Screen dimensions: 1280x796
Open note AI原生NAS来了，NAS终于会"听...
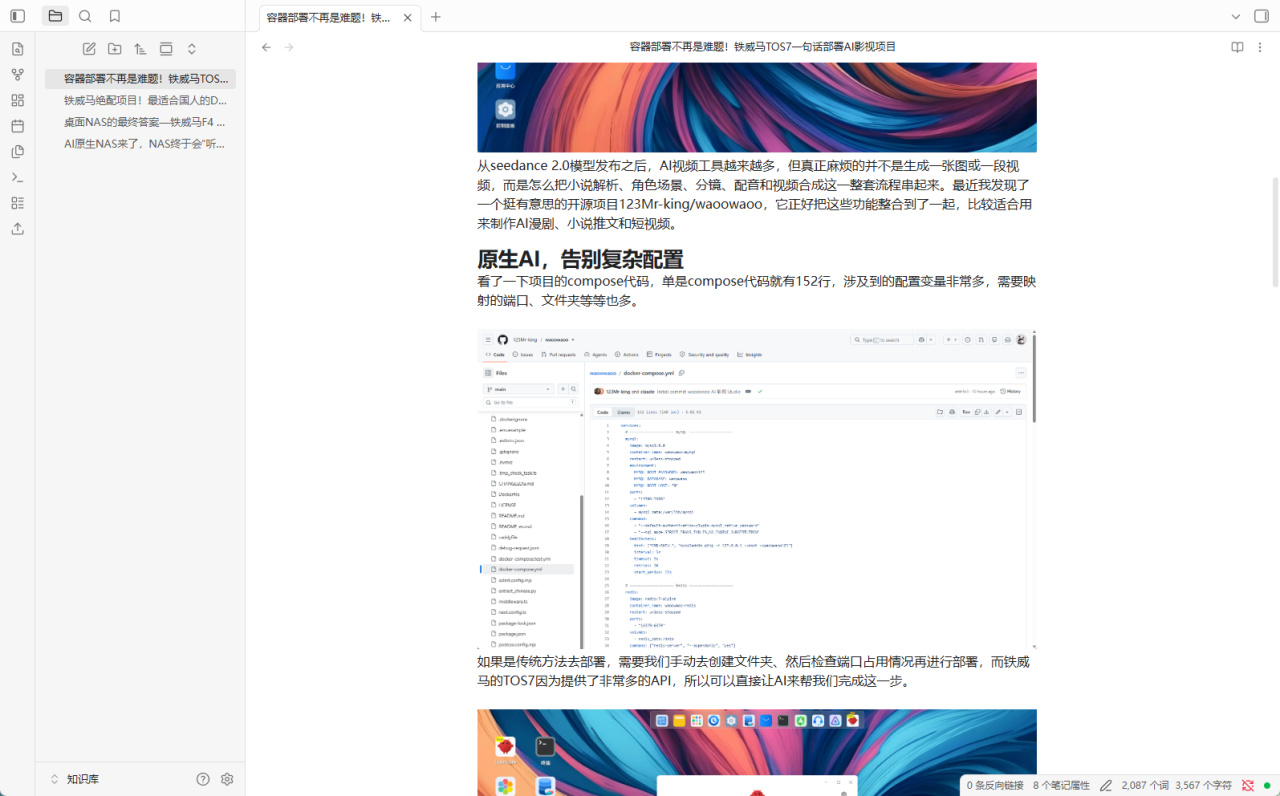[x=140, y=144]
